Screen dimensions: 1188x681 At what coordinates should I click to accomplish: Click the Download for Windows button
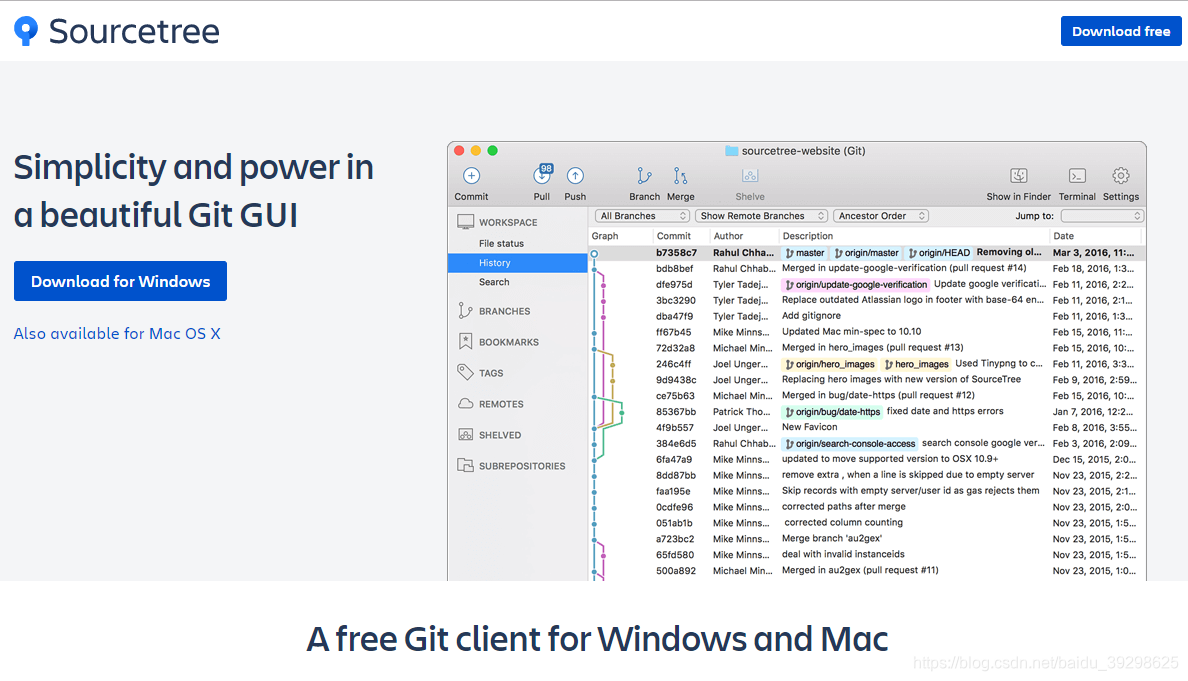pyautogui.click(x=120, y=281)
